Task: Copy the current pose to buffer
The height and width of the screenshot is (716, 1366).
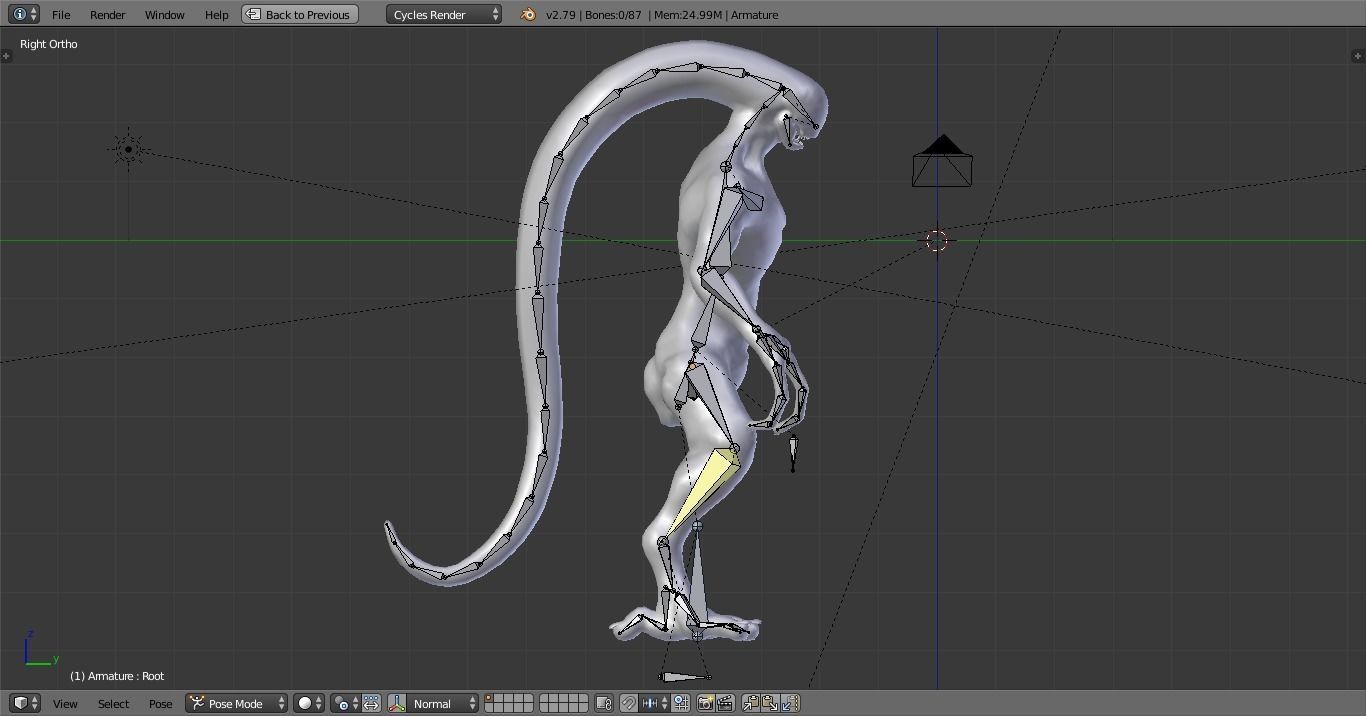Action: 750,703
